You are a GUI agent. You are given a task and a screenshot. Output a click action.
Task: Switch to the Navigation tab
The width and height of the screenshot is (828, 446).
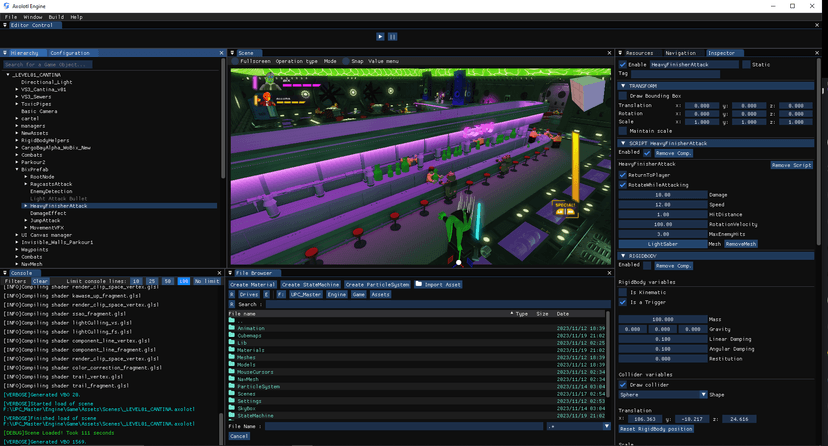click(680, 53)
